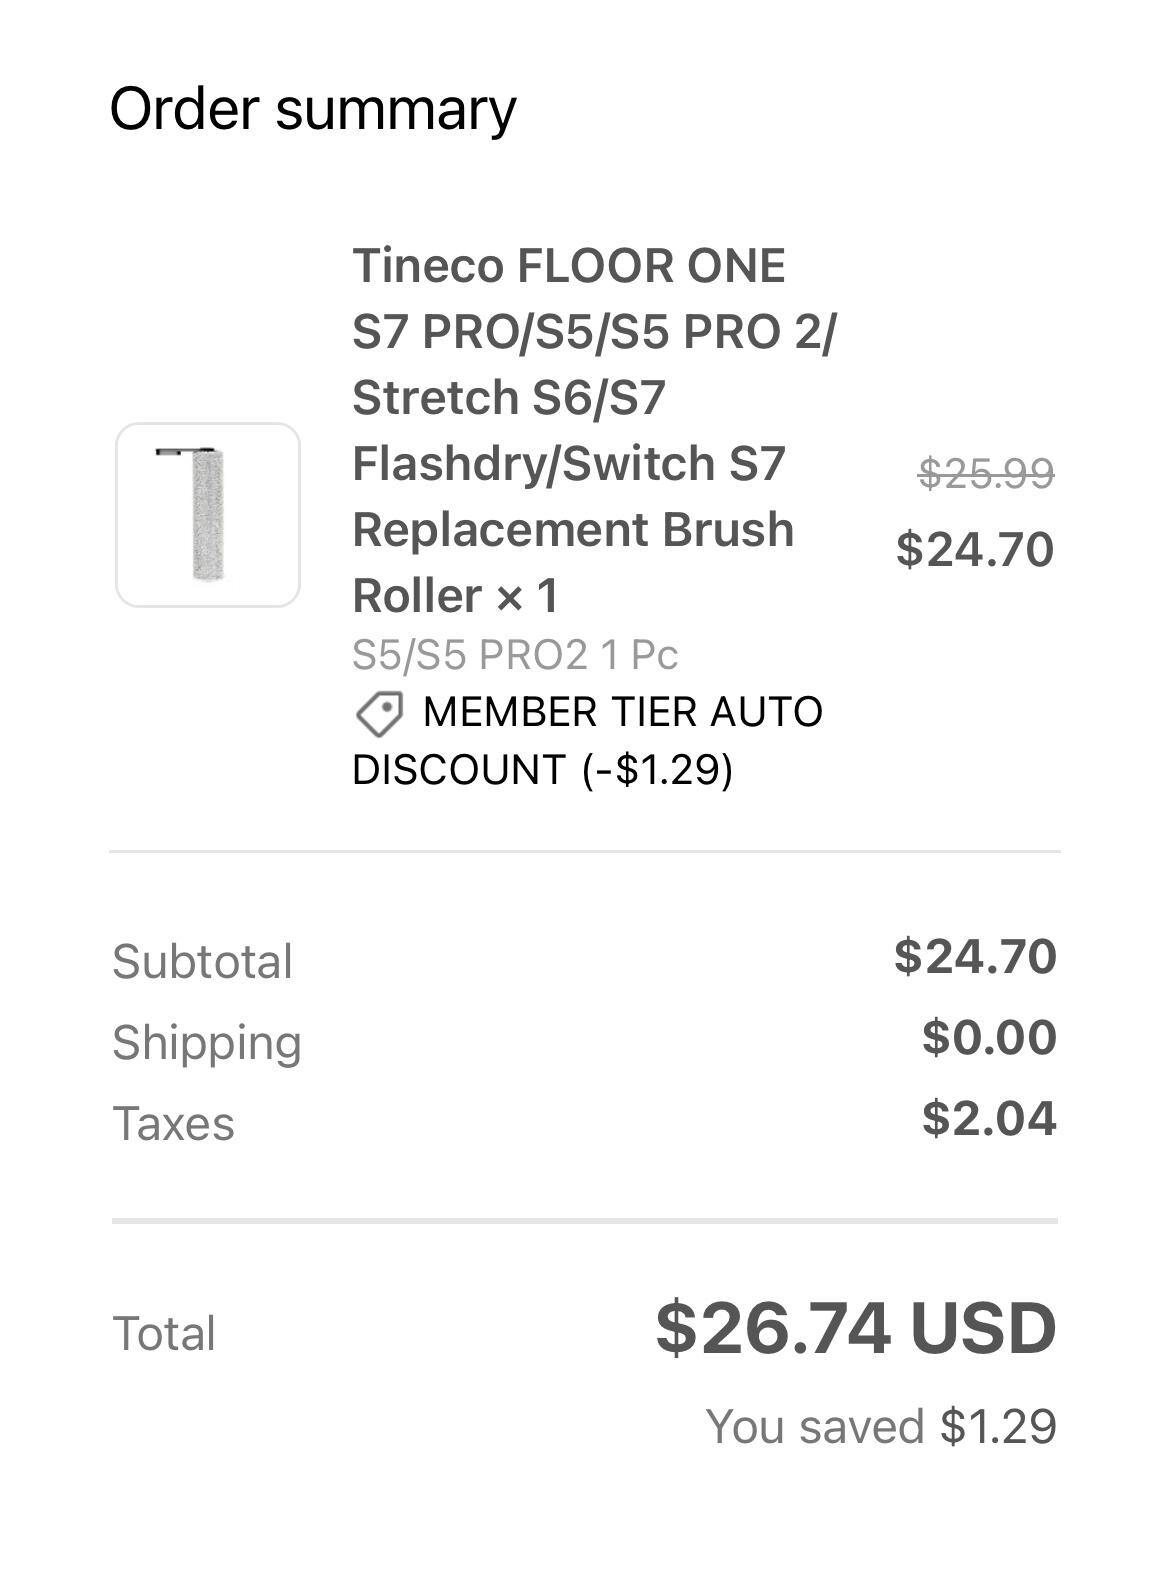The height and width of the screenshot is (1594, 1170).
Task: Click the Shipping label
Action: tap(207, 1043)
